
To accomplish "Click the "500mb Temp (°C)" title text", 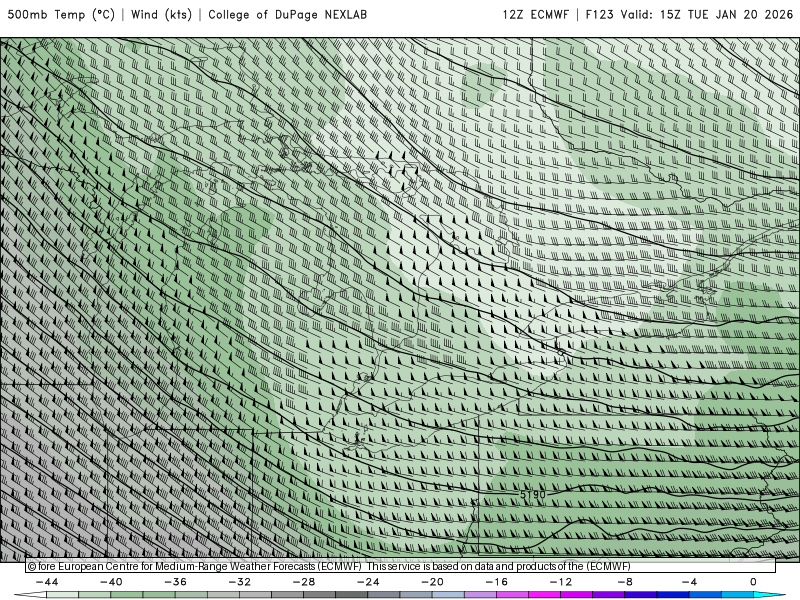I will [61, 15].
